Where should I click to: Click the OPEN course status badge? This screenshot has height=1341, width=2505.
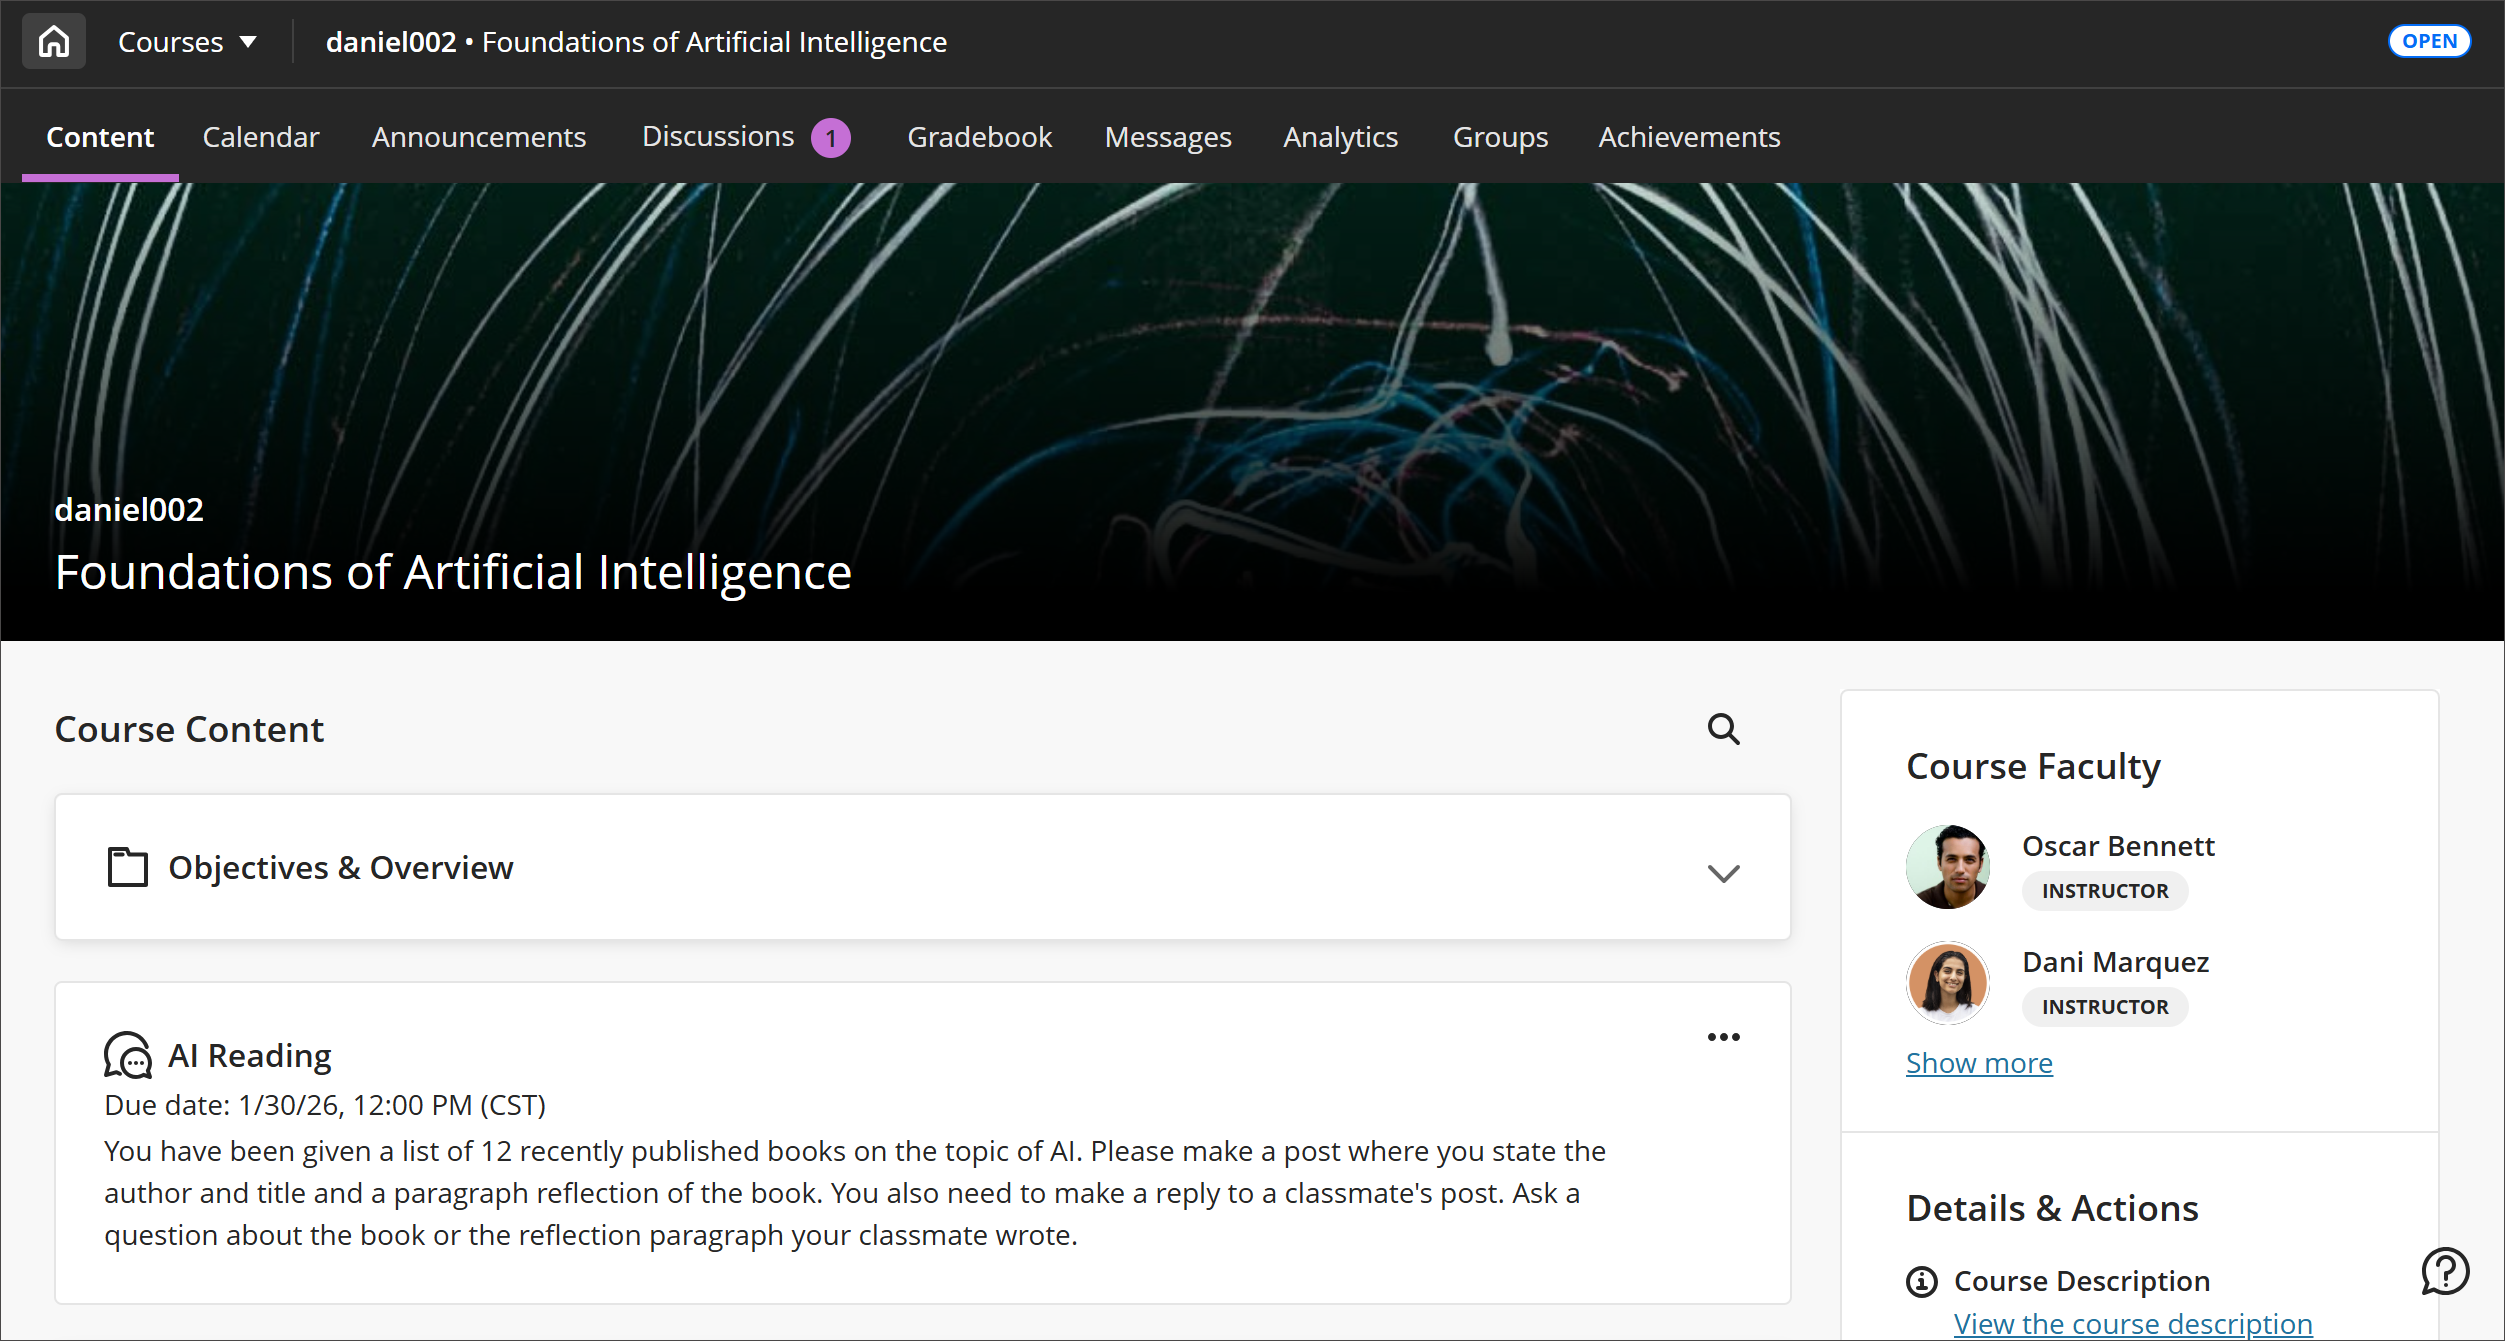click(2429, 40)
